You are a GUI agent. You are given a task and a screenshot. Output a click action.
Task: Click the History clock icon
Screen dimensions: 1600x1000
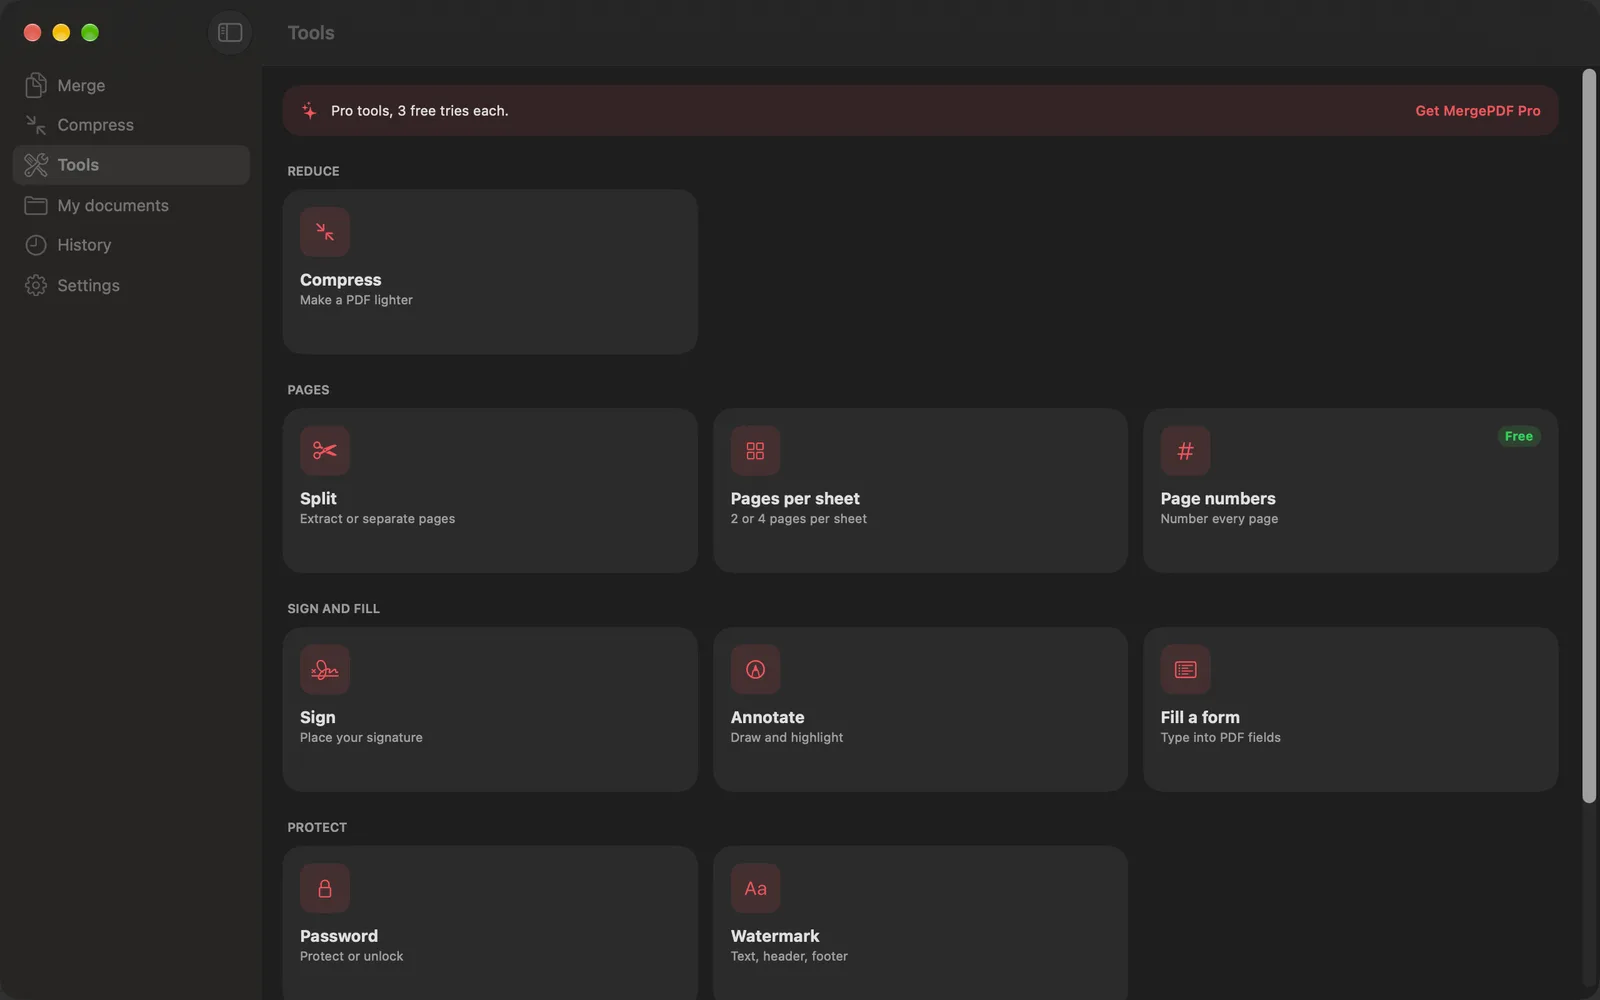[x=36, y=245]
